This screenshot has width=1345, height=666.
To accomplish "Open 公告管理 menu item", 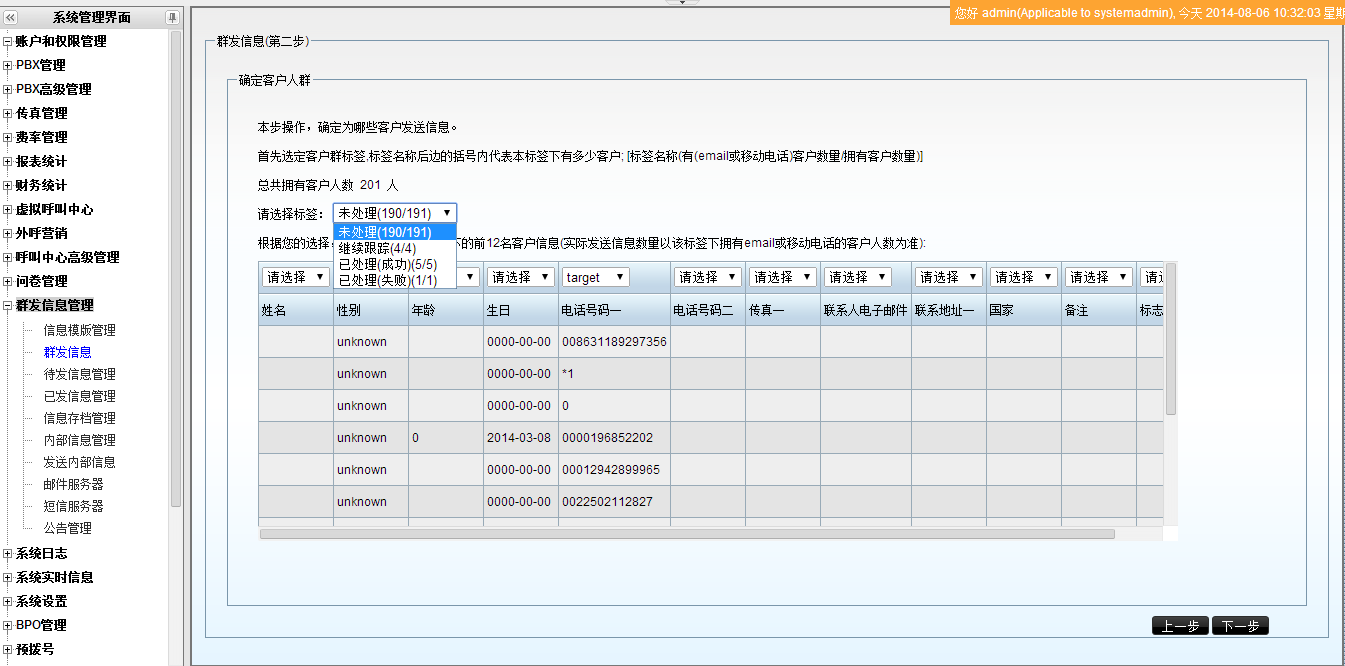I will pos(67,528).
